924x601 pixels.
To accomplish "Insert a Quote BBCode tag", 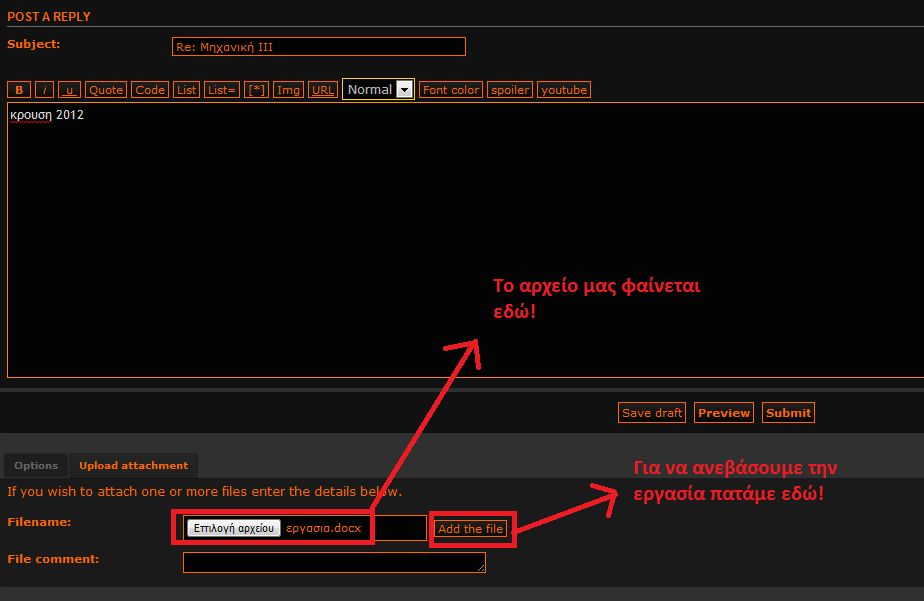I will click(106, 90).
